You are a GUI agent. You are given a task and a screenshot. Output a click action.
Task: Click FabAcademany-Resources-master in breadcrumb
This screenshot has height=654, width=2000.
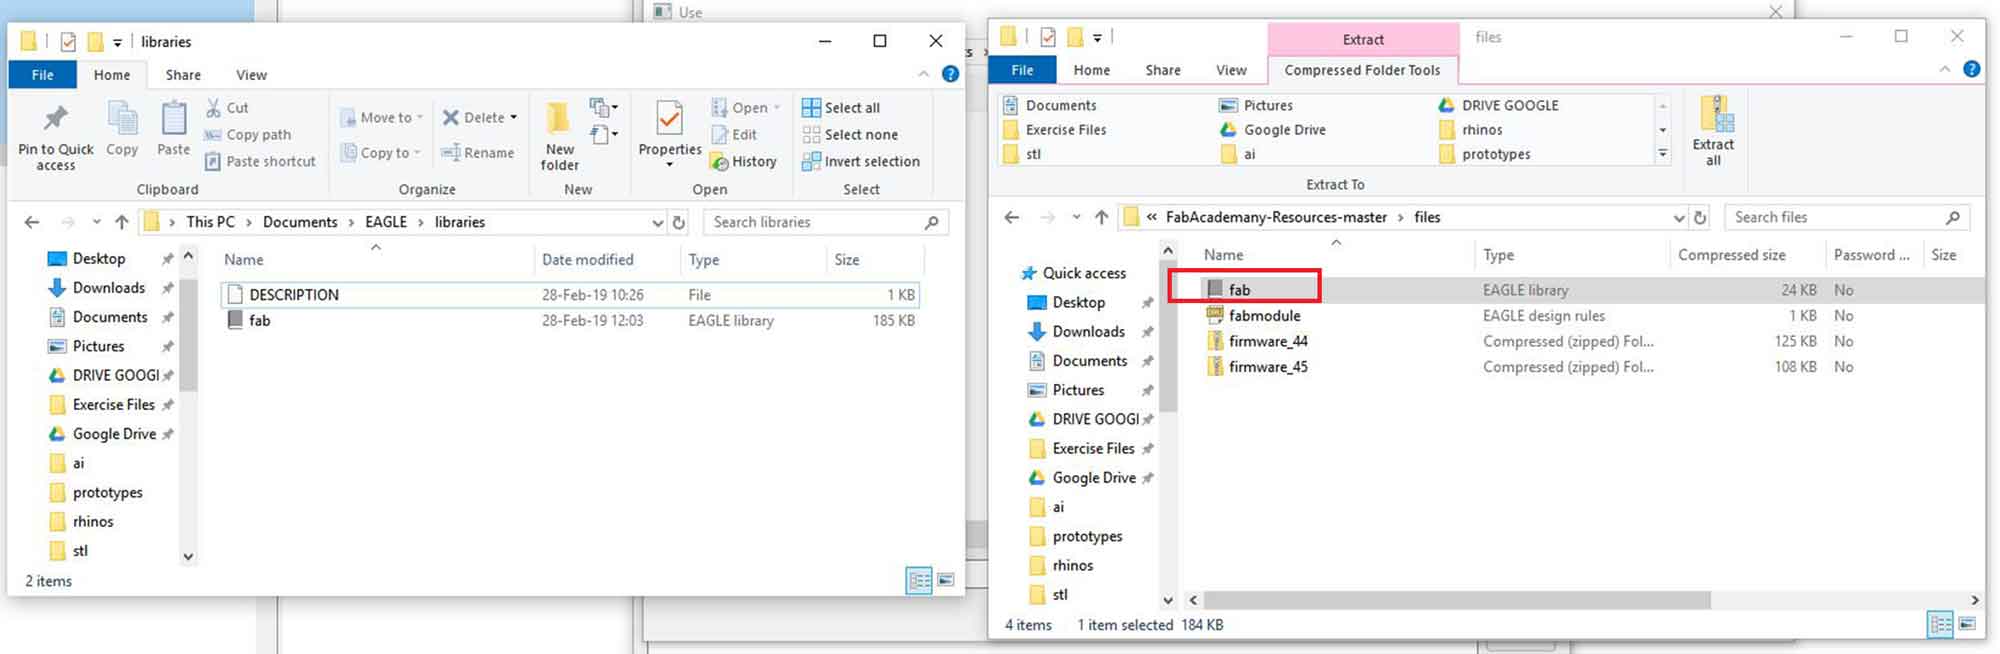[1276, 217]
